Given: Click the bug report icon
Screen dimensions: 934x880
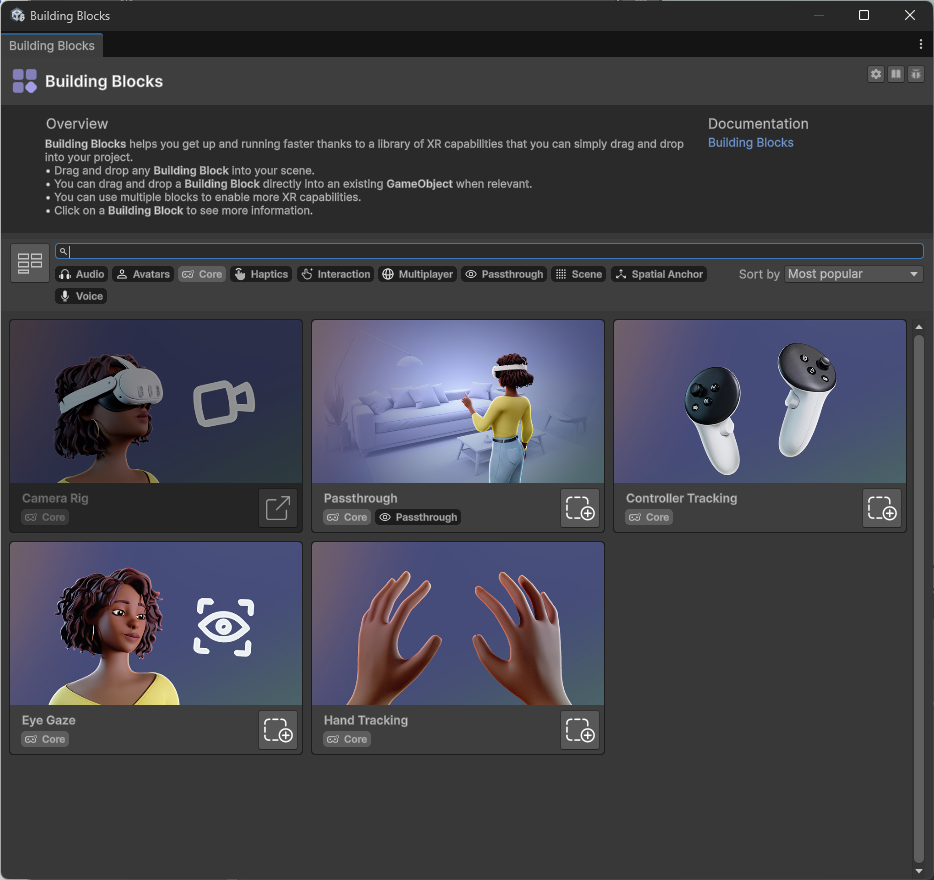Looking at the screenshot, I should [916, 74].
